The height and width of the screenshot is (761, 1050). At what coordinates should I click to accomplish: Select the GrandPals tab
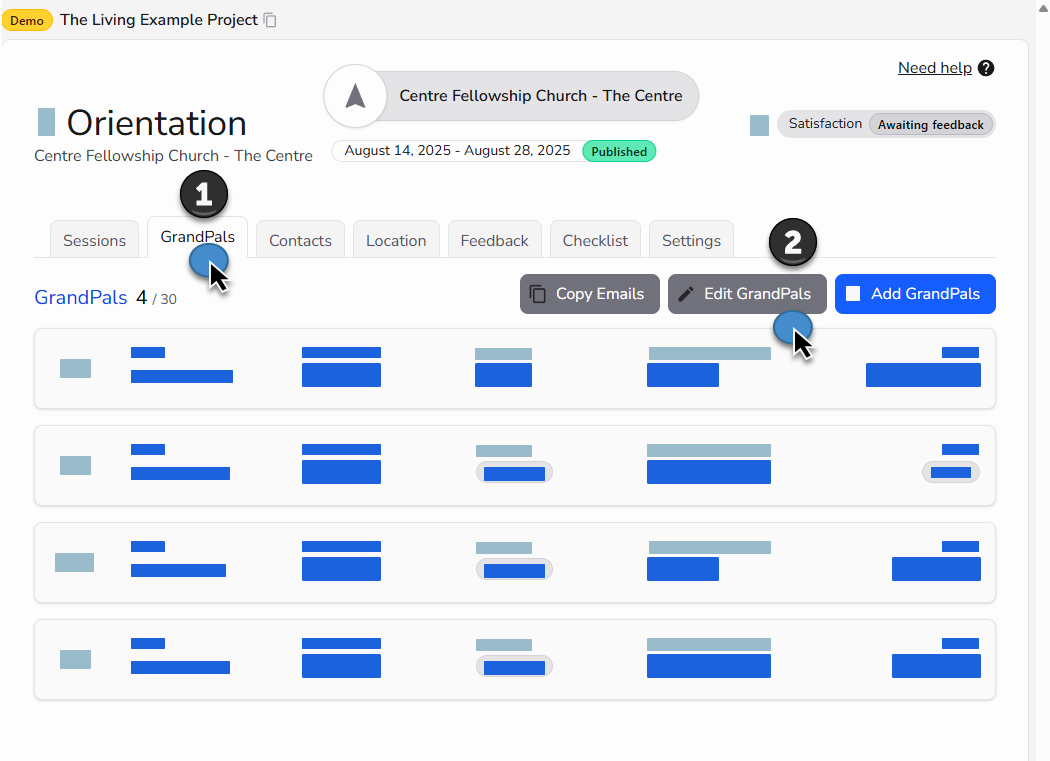tap(198, 237)
